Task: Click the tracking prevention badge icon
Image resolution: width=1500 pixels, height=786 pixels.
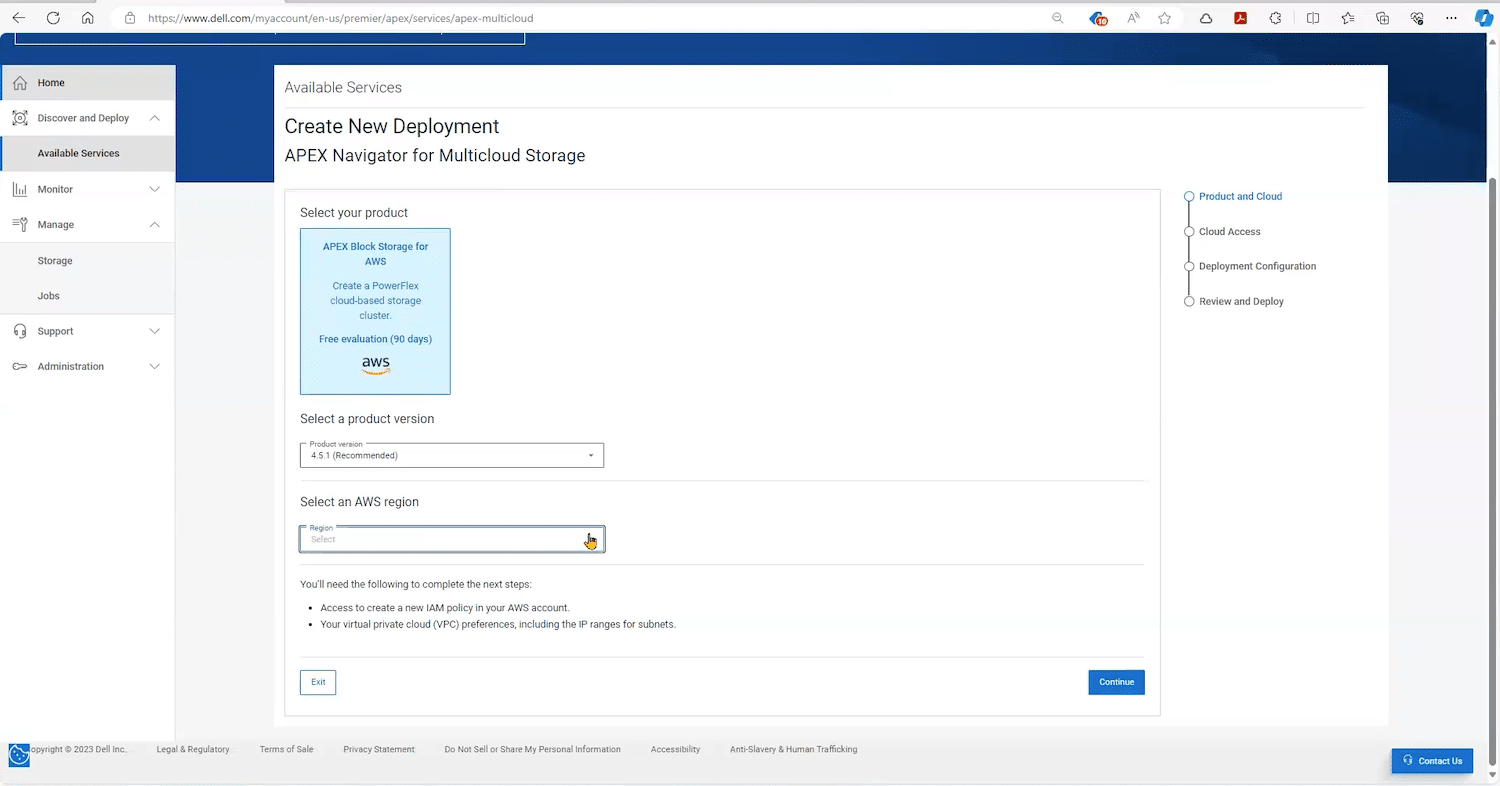Action: [1098, 18]
